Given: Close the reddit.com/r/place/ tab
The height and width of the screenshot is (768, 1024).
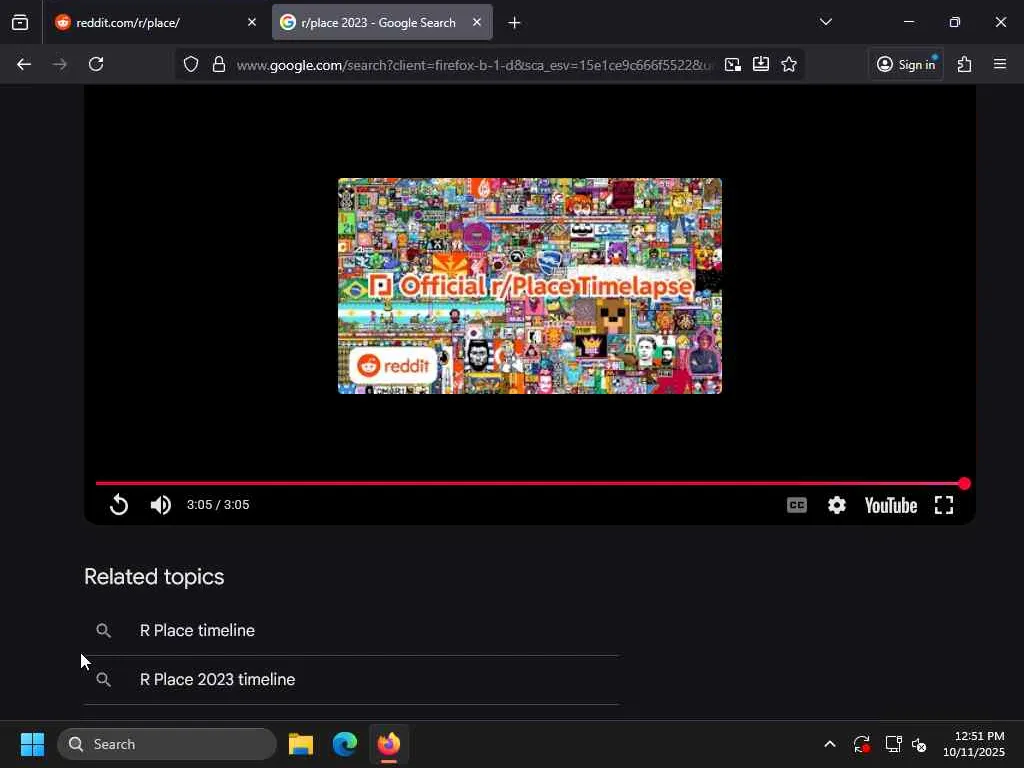Looking at the screenshot, I should [251, 22].
